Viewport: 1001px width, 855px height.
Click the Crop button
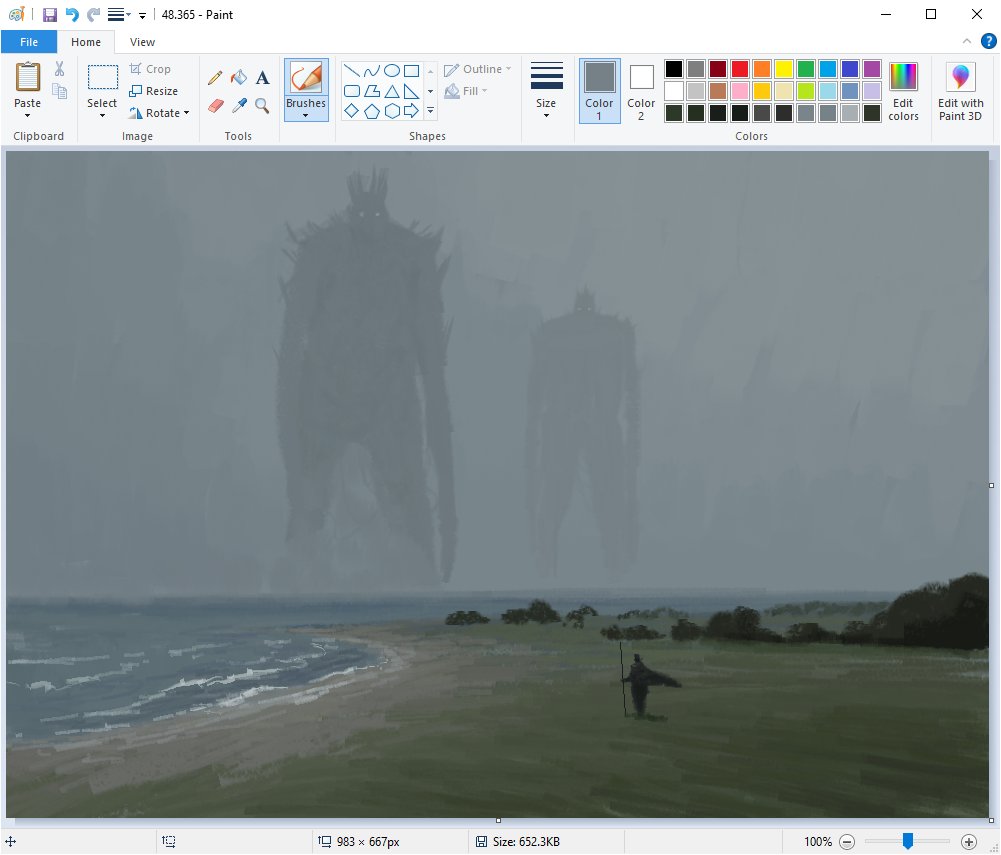coord(150,69)
